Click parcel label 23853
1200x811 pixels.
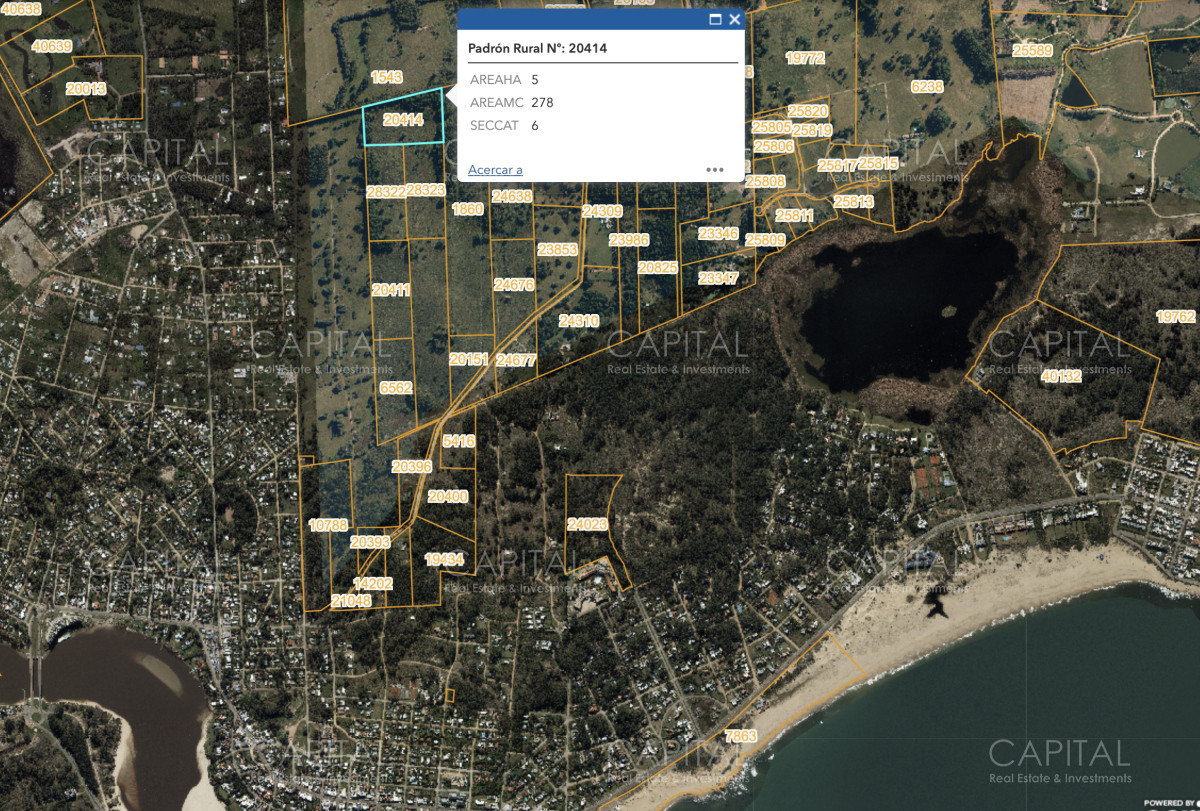coord(557,249)
